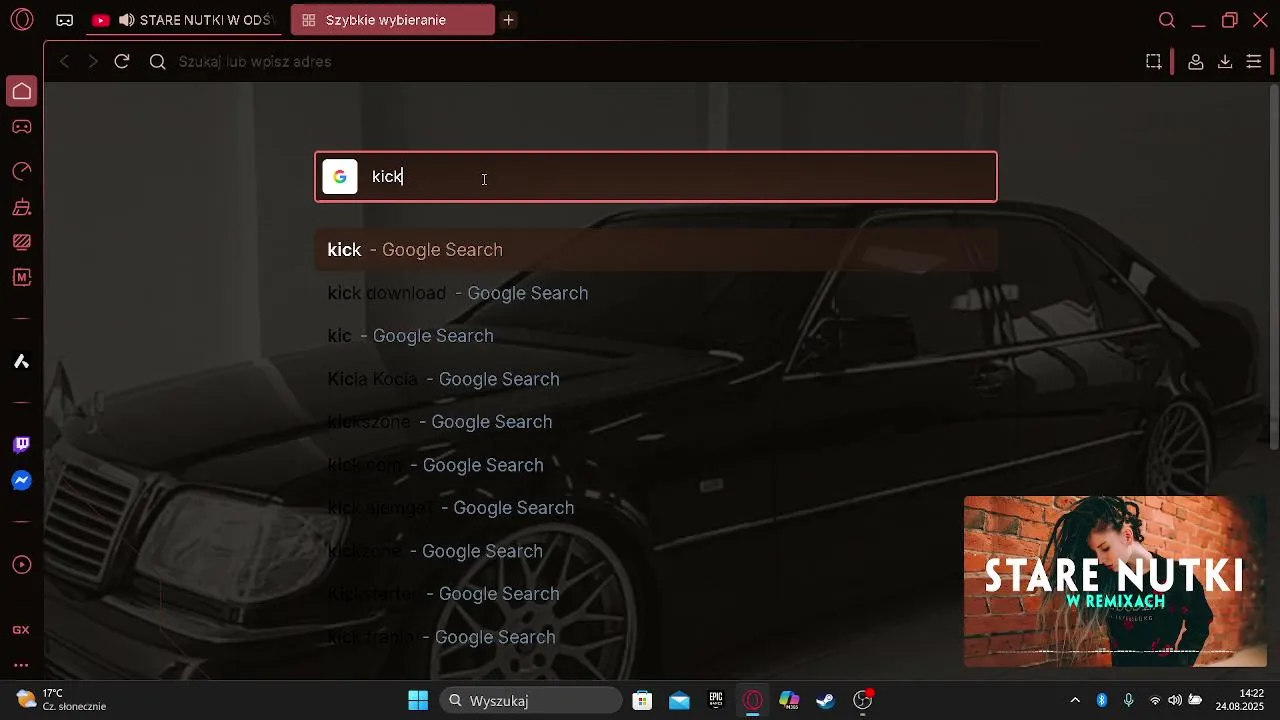The height and width of the screenshot is (720, 1280).
Task: Click the page vertical scrollbar
Action: point(1273,266)
